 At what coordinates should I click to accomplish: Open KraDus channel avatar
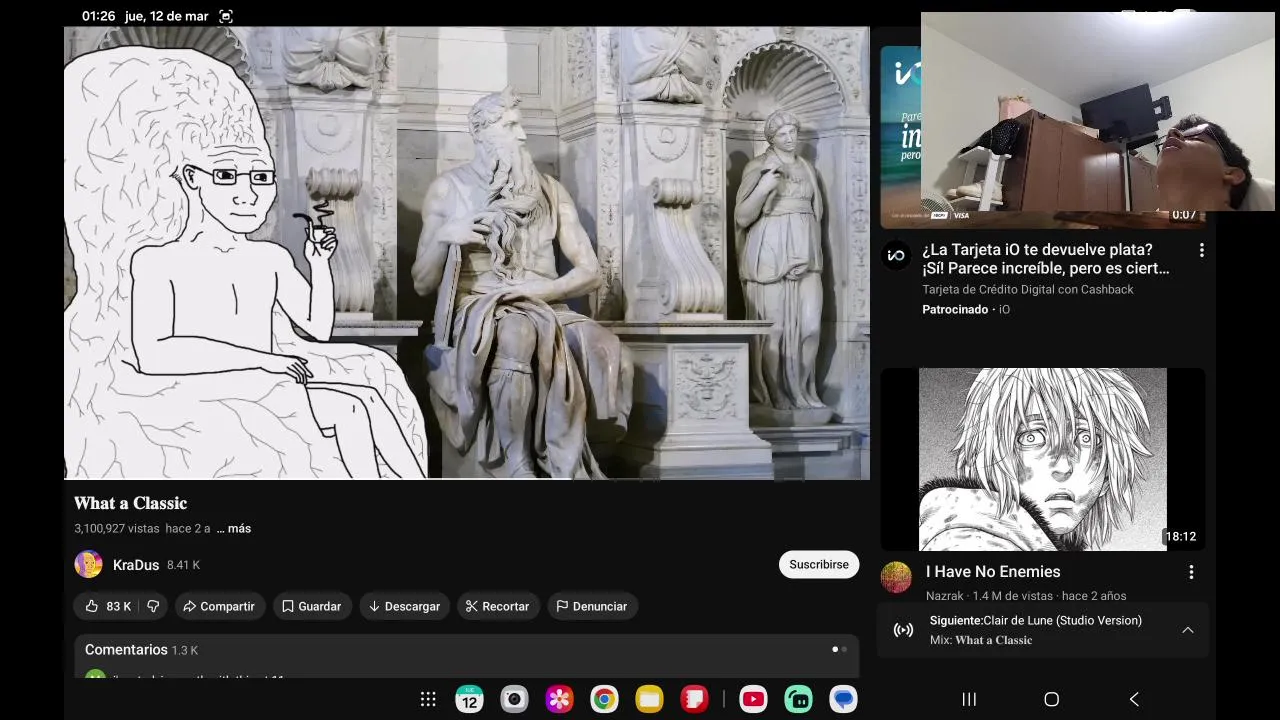click(x=88, y=564)
